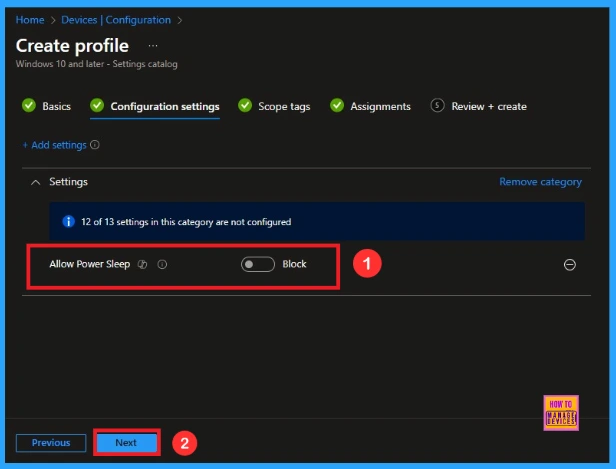This screenshot has width=616, height=469.
Task: Click the Settings category heading
Action: coord(68,182)
